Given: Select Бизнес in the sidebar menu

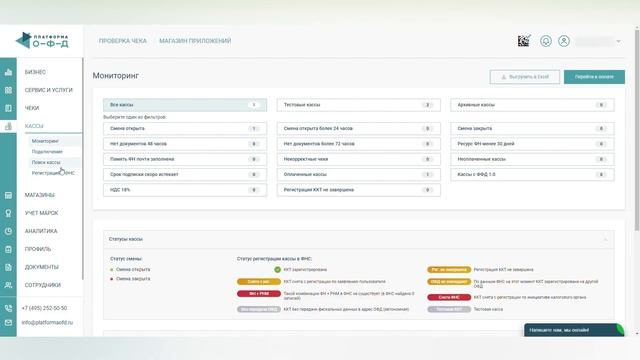Looking at the screenshot, I should pyautogui.click(x=35, y=72).
